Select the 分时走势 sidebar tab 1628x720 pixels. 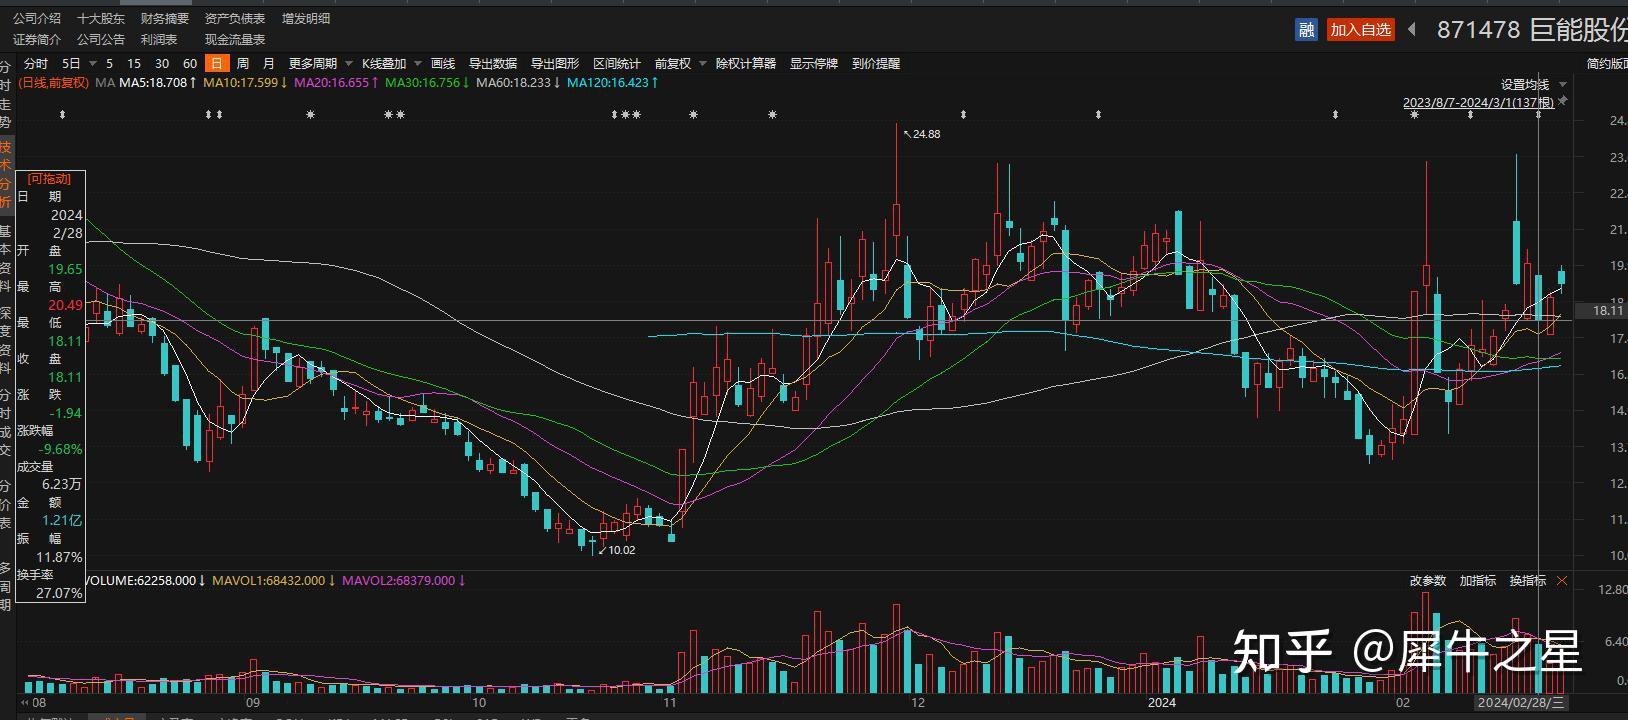(x=6, y=95)
